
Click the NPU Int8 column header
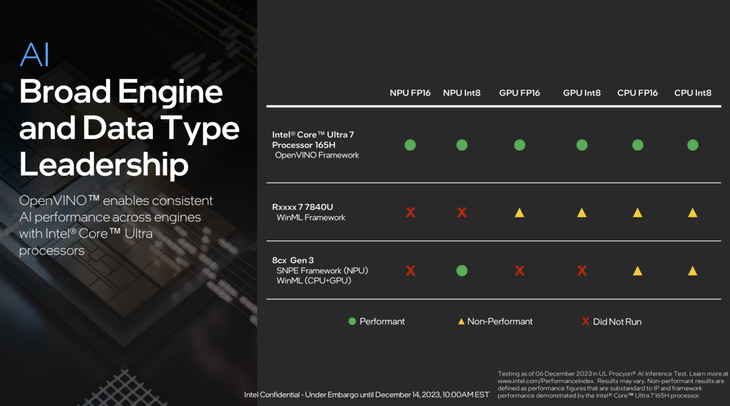point(462,93)
